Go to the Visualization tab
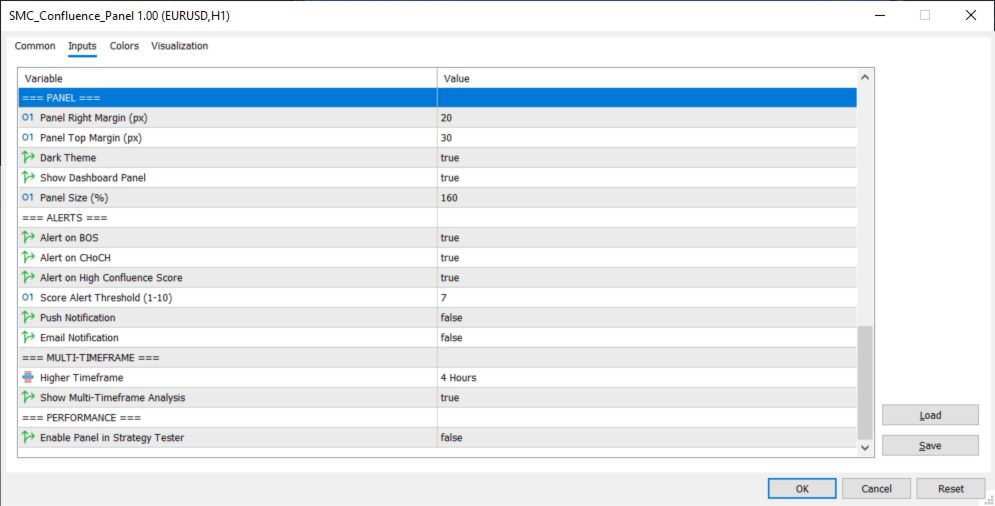The width and height of the screenshot is (995, 506). (180, 46)
